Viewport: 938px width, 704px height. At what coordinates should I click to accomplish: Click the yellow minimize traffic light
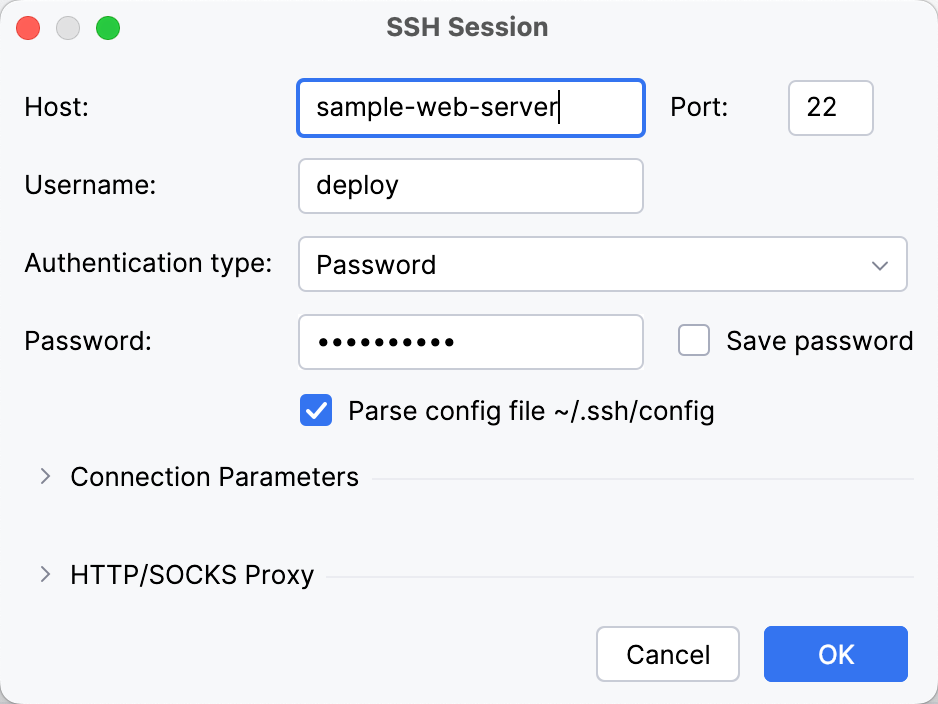click(x=68, y=28)
